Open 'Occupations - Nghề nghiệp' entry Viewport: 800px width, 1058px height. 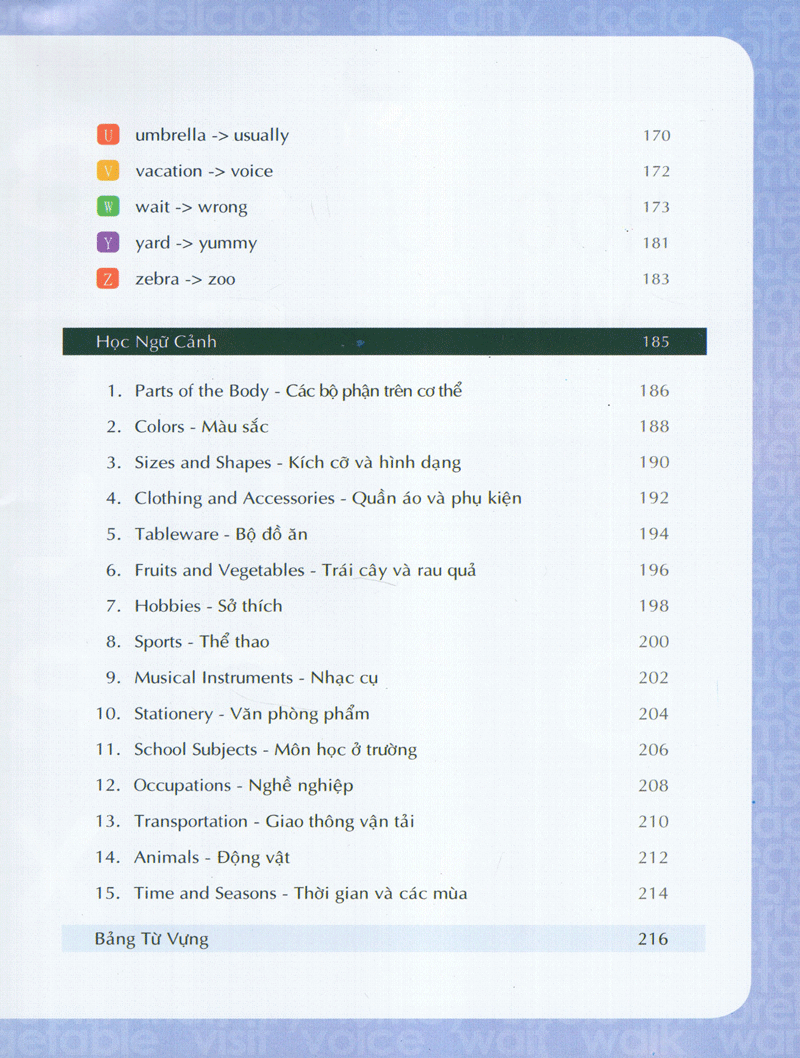click(x=244, y=786)
